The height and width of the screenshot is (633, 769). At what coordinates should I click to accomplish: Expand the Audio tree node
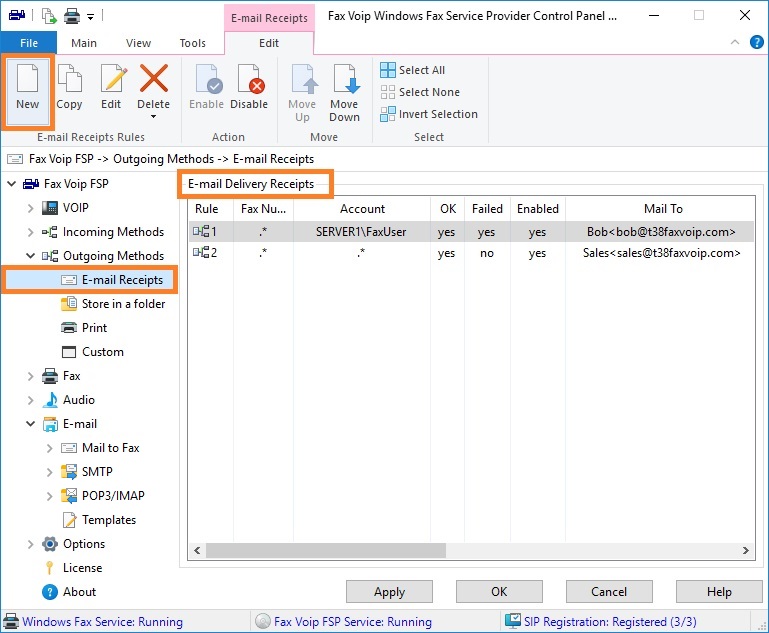pos(30,401)
